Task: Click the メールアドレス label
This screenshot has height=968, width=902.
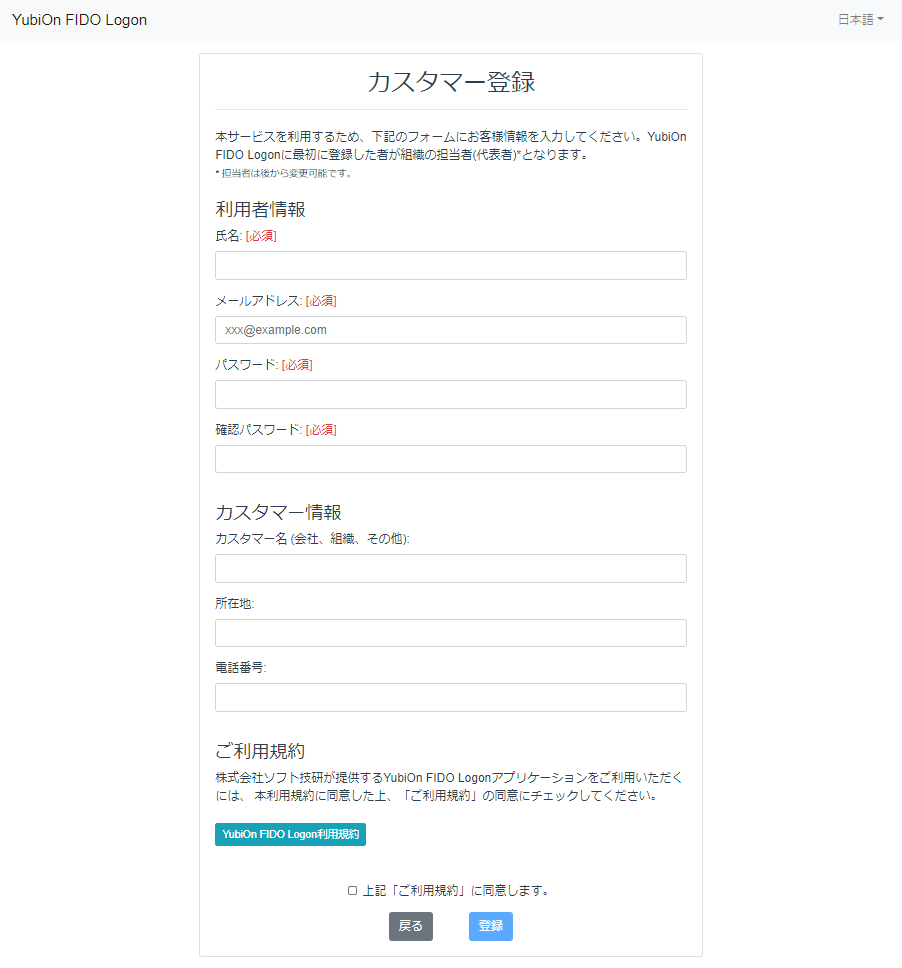Action: coord(257,301)
